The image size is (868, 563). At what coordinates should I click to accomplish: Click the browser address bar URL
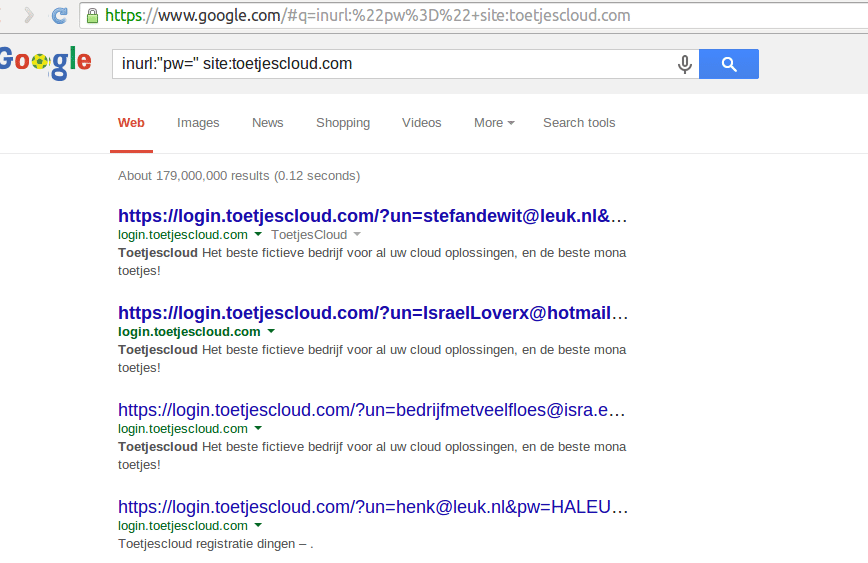(x=367, y=16)
